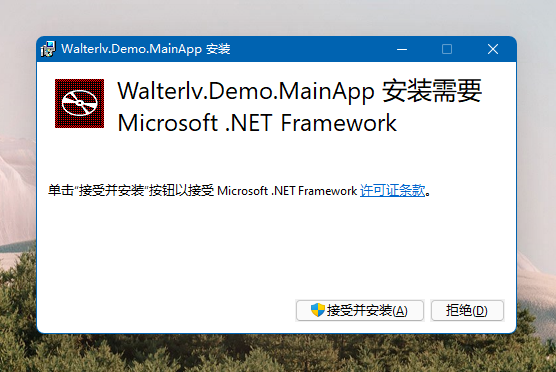Click the disabled maximize button in the title bar
556x372 pixels.
tap(447, 49)
